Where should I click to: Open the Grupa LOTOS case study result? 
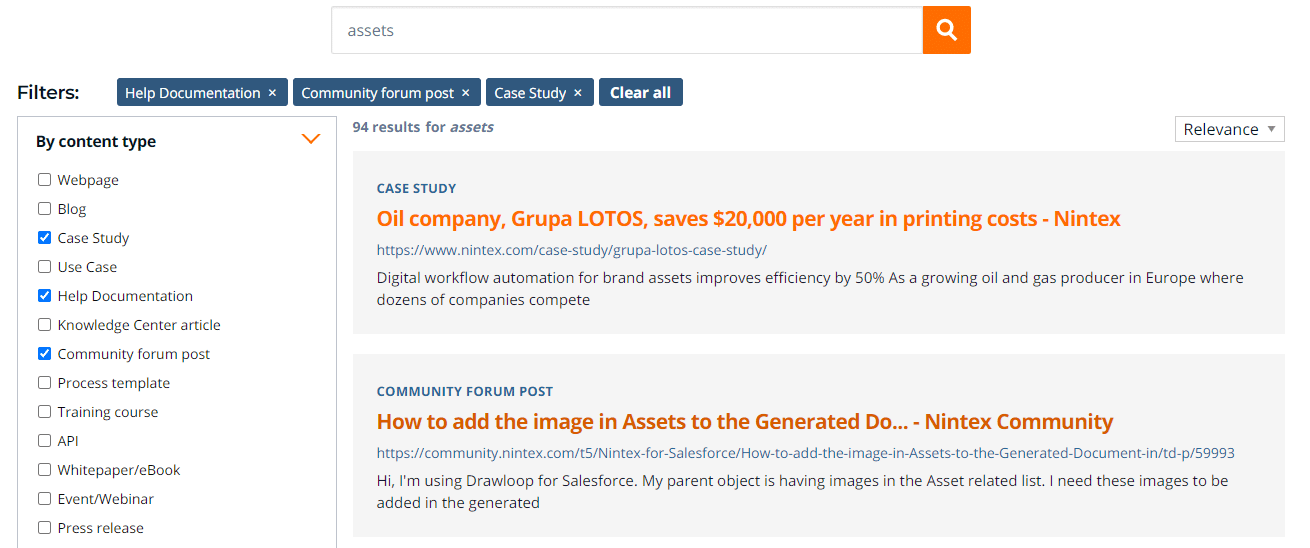point(748,219)
